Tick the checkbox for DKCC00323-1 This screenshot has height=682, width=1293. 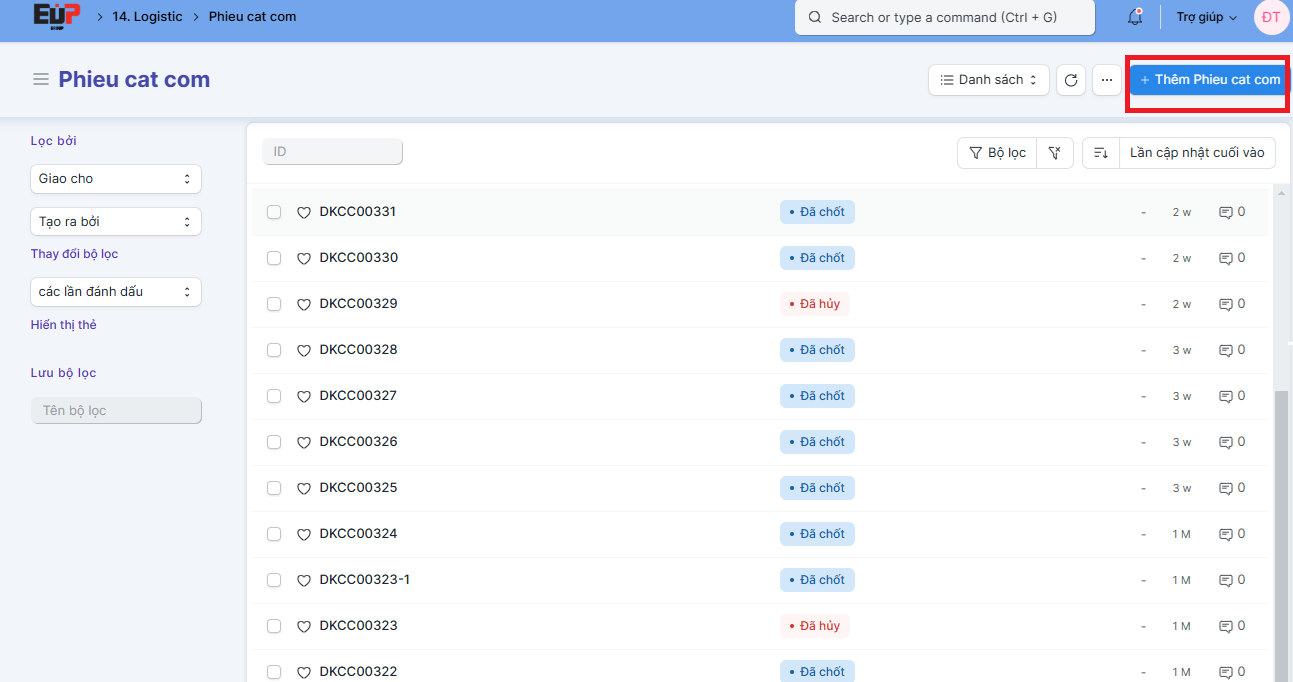pos(274,580)
